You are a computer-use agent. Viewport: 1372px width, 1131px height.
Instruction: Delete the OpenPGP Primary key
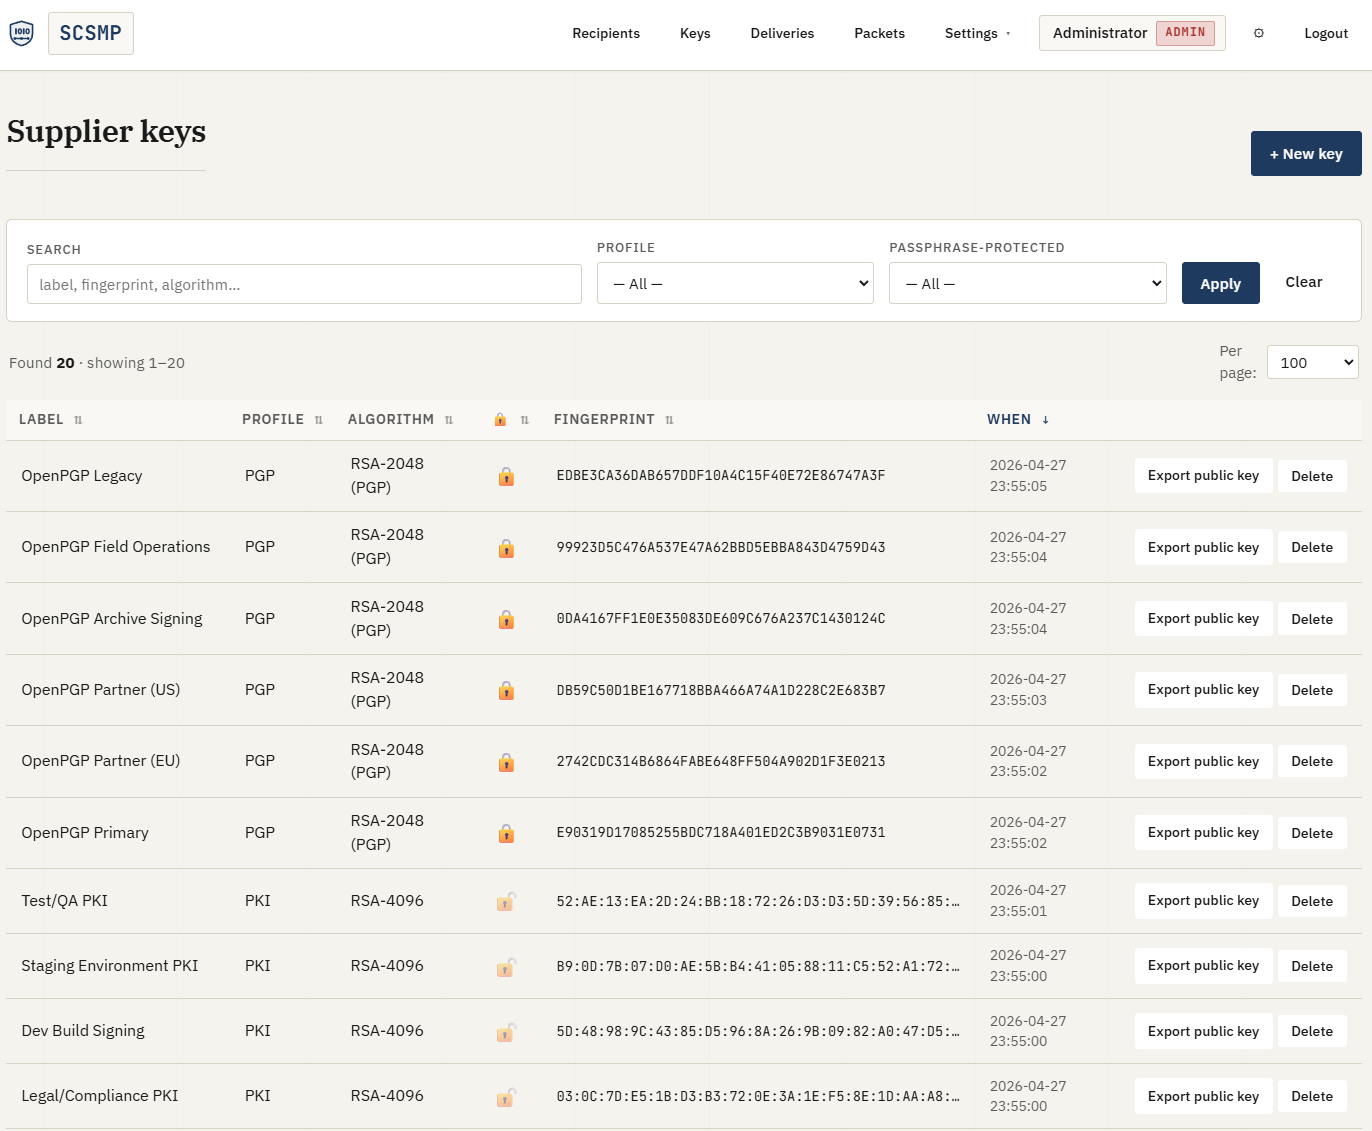(1312, 833)
